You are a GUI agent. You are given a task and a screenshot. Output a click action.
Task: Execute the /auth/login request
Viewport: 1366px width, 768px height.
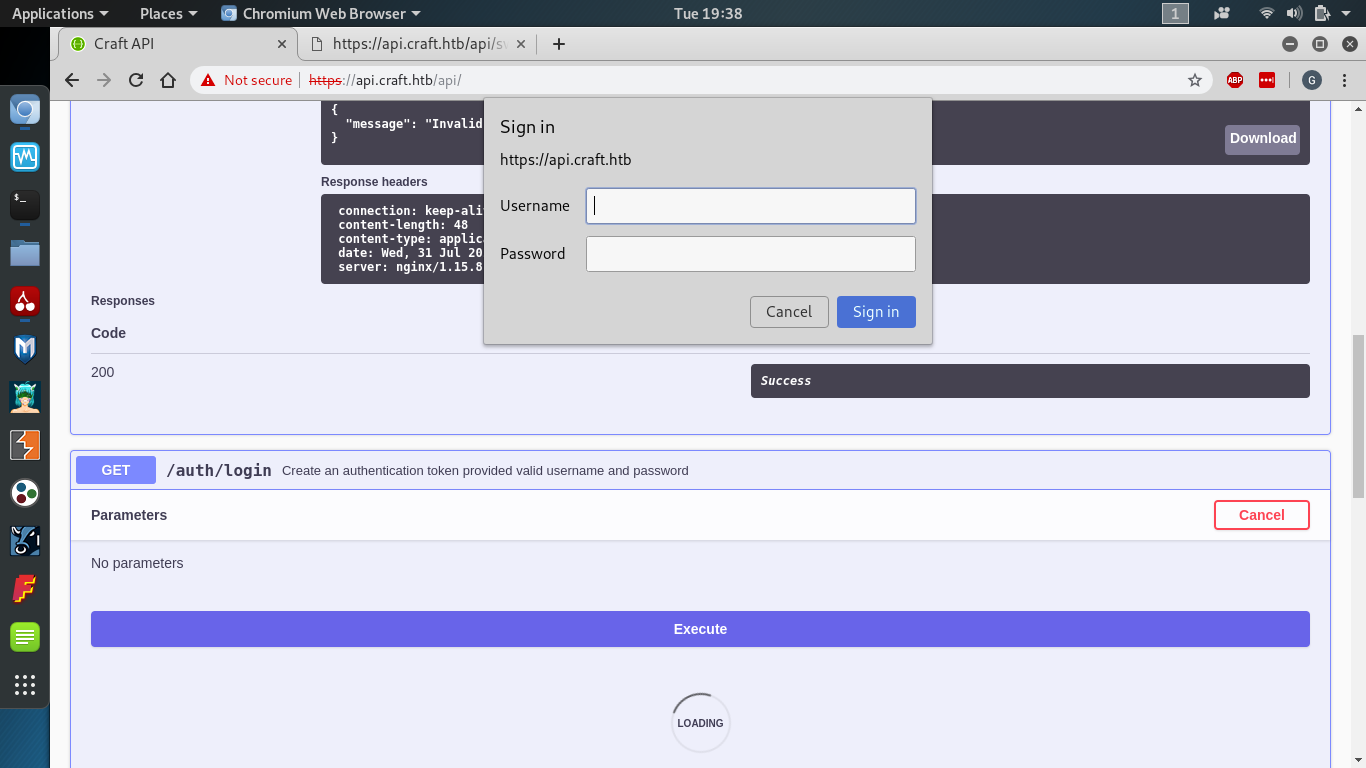[700, 629]
